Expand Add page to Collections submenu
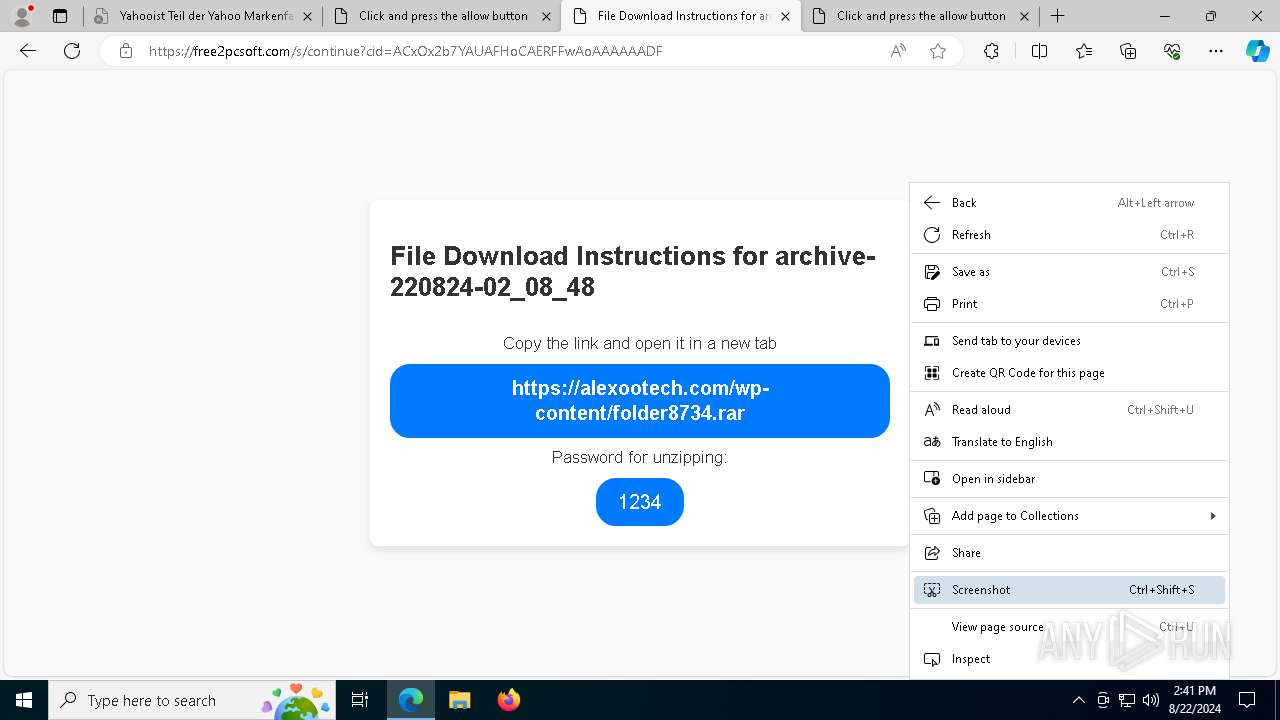 (x=1069, y=516)
